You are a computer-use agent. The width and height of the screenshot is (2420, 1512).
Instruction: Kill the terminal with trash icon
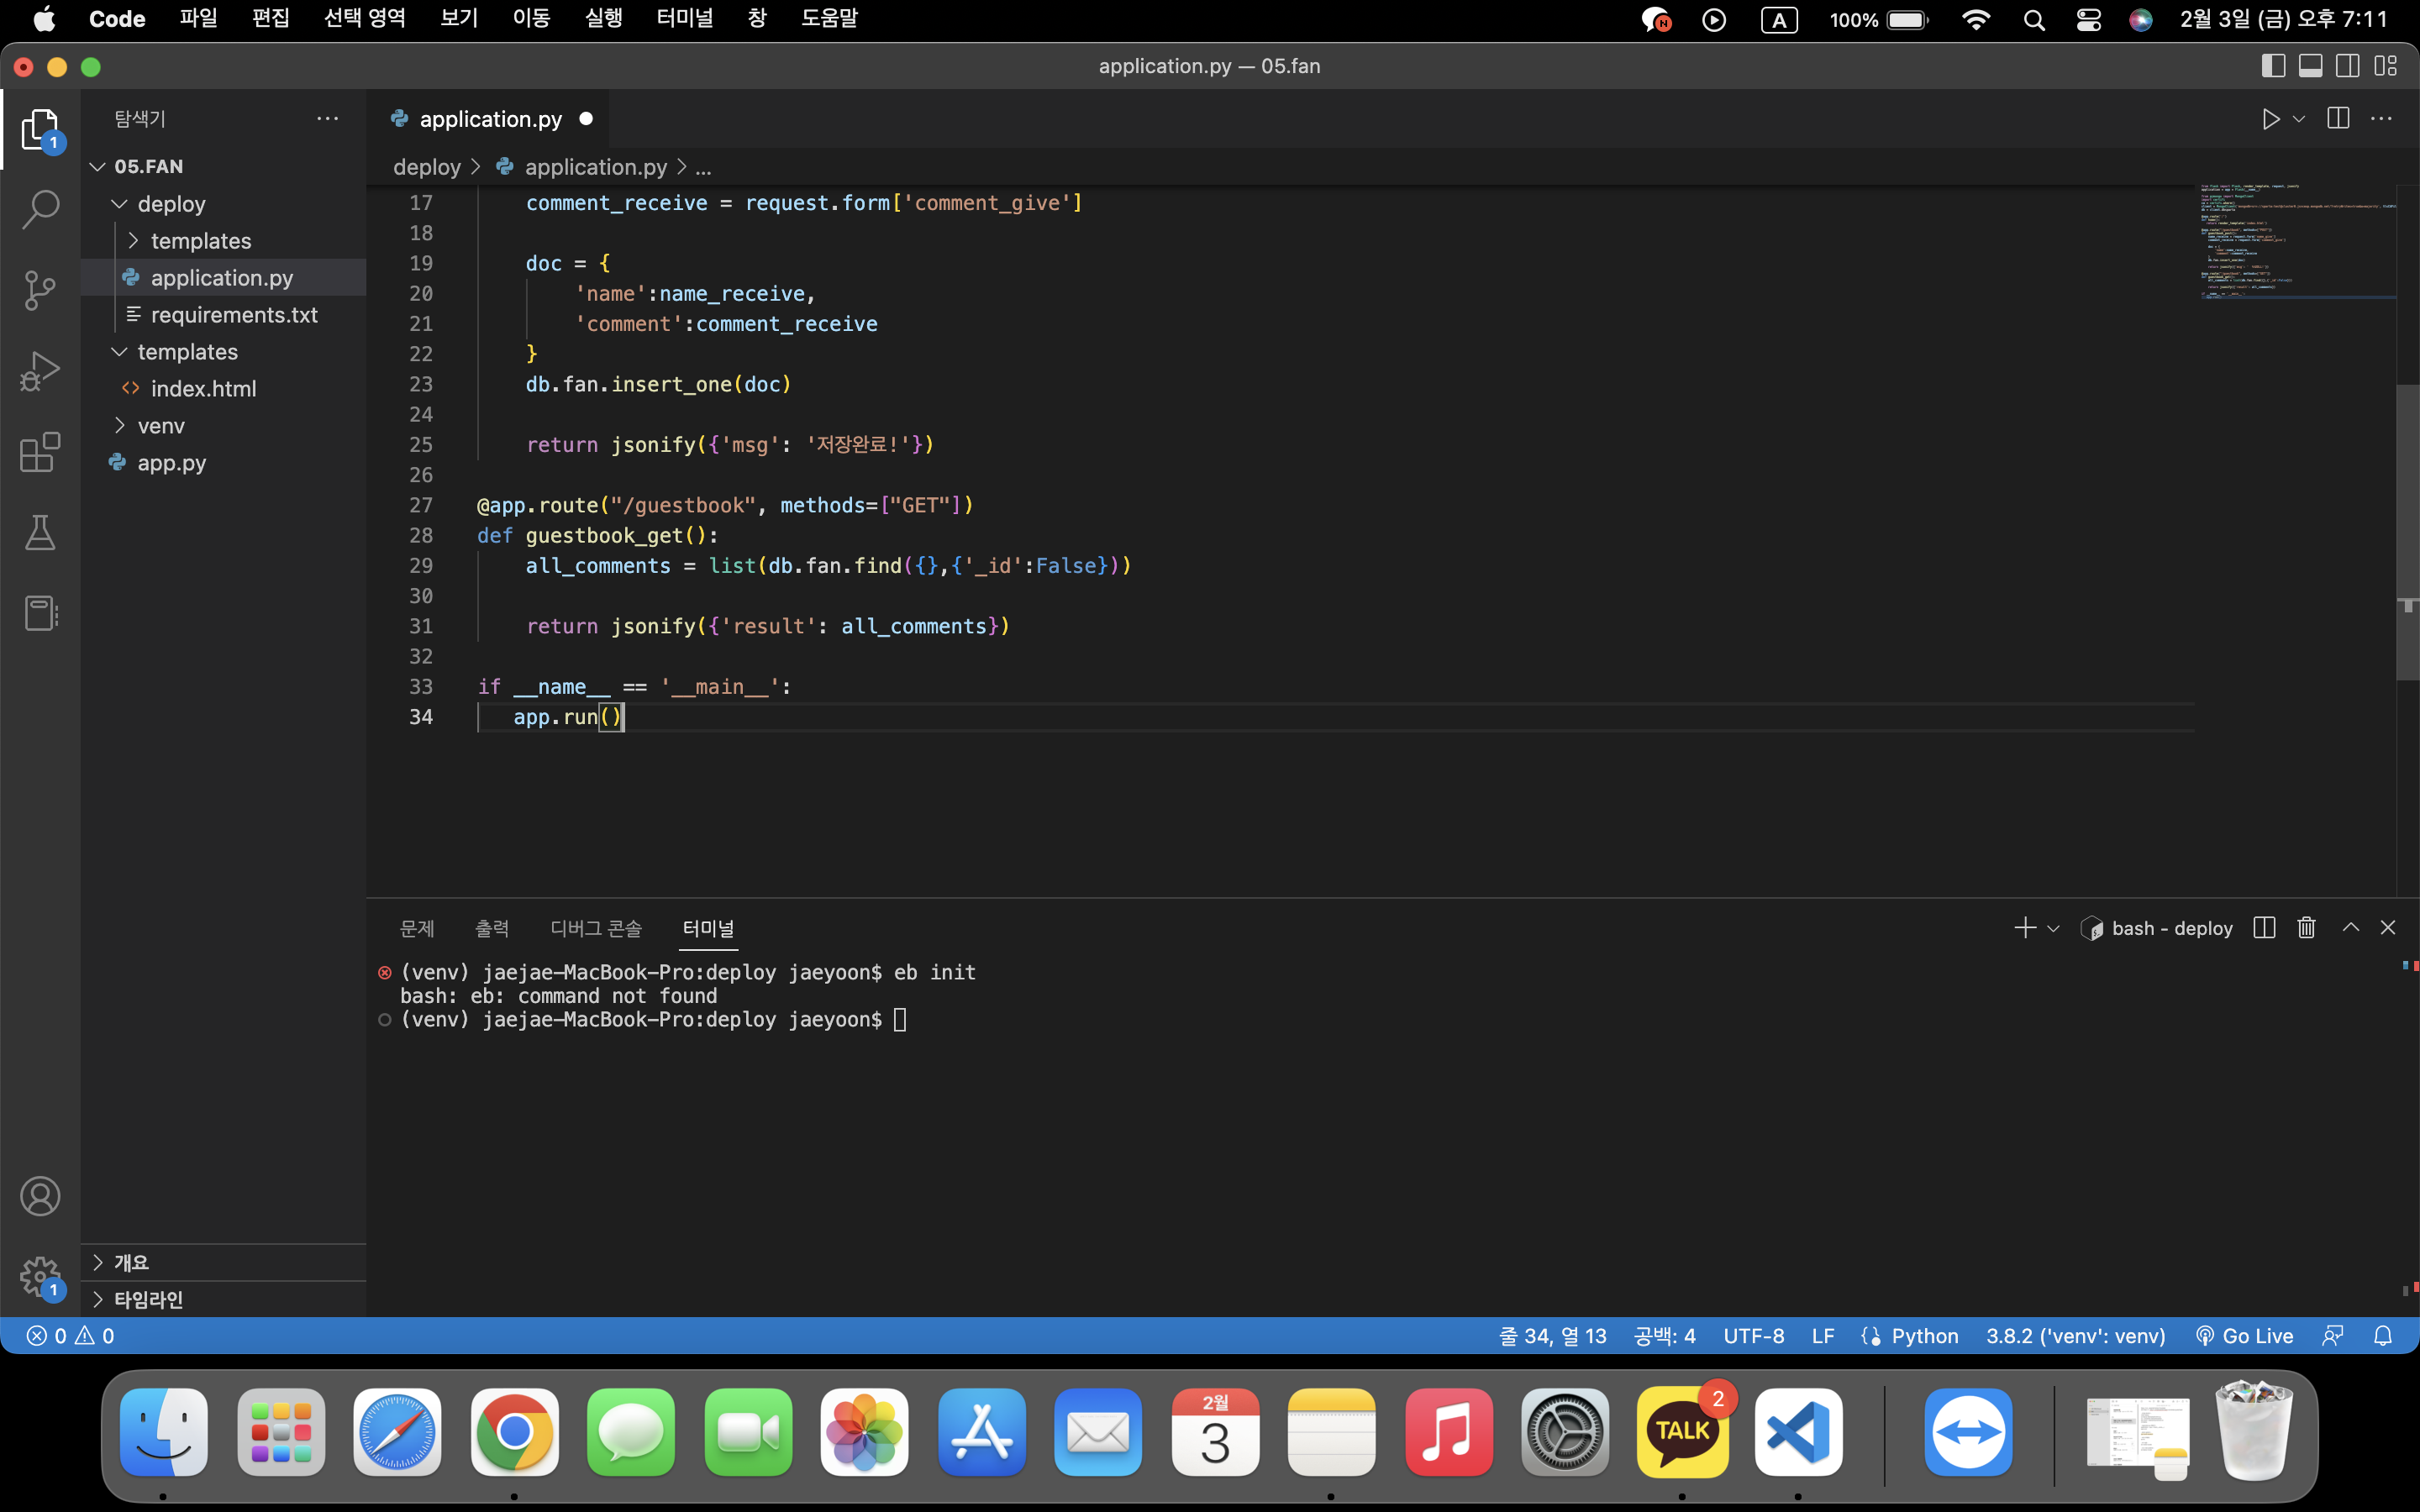point(2307,928)
